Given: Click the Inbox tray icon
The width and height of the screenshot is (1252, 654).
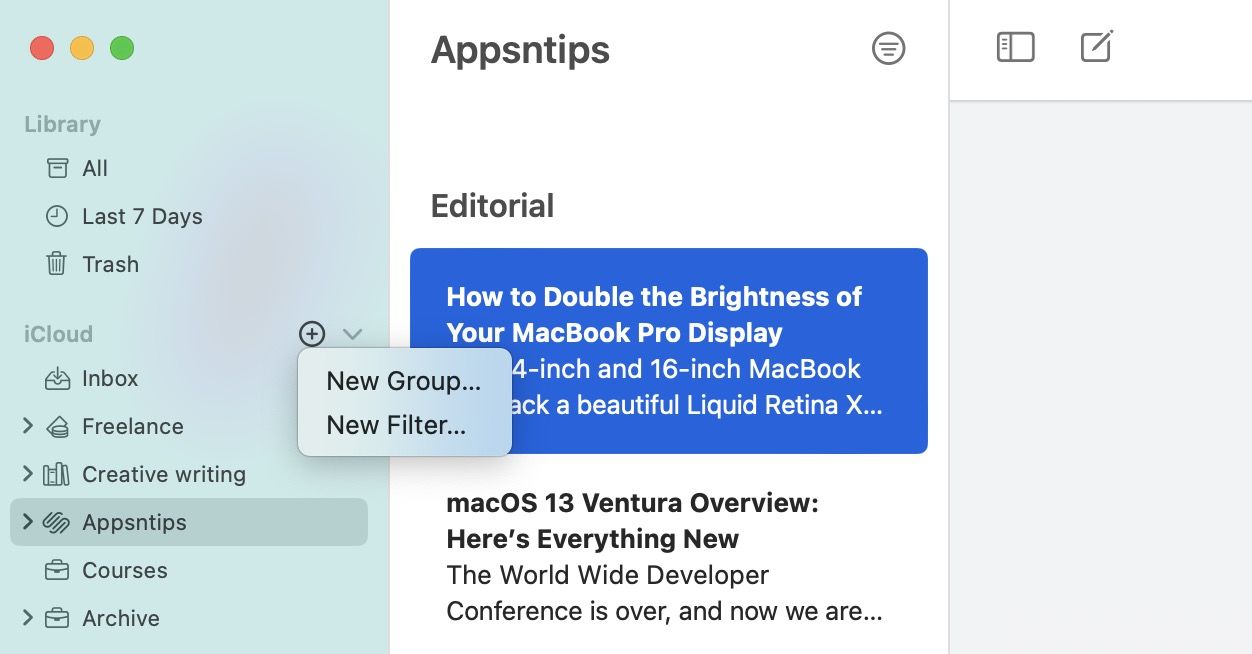Looking at the screenshot, I should tap(57, 378).
